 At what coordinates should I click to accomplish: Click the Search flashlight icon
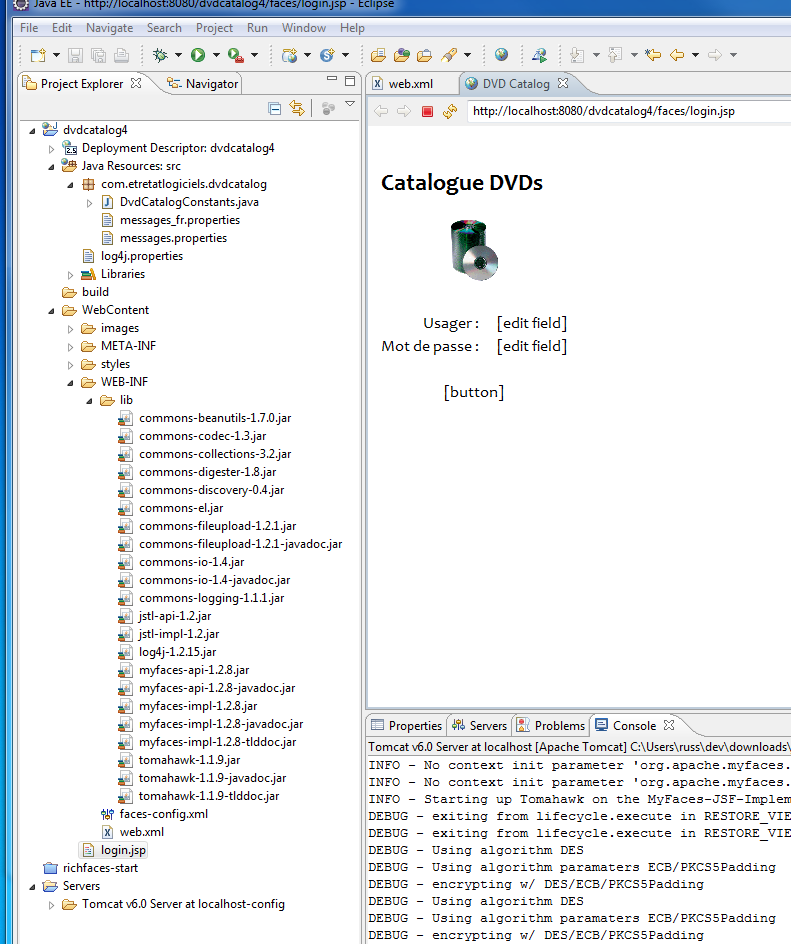click(x=449, y=55)
